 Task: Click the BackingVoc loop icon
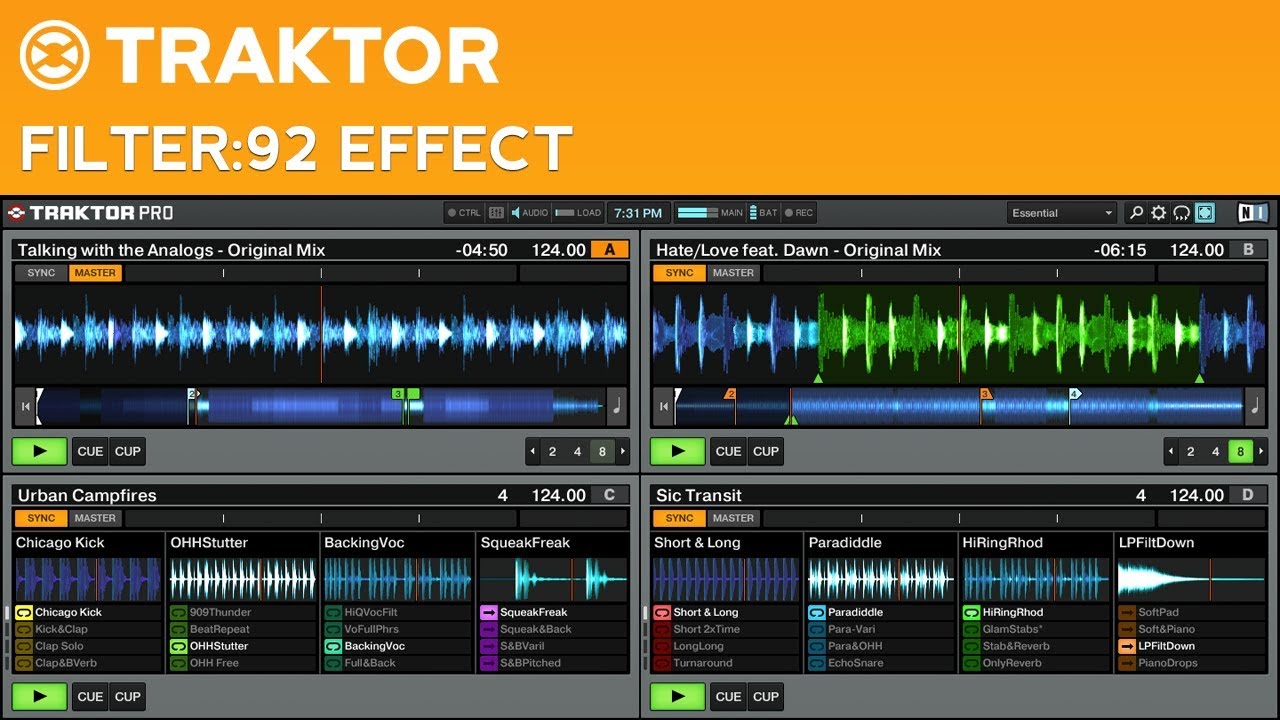333,646
